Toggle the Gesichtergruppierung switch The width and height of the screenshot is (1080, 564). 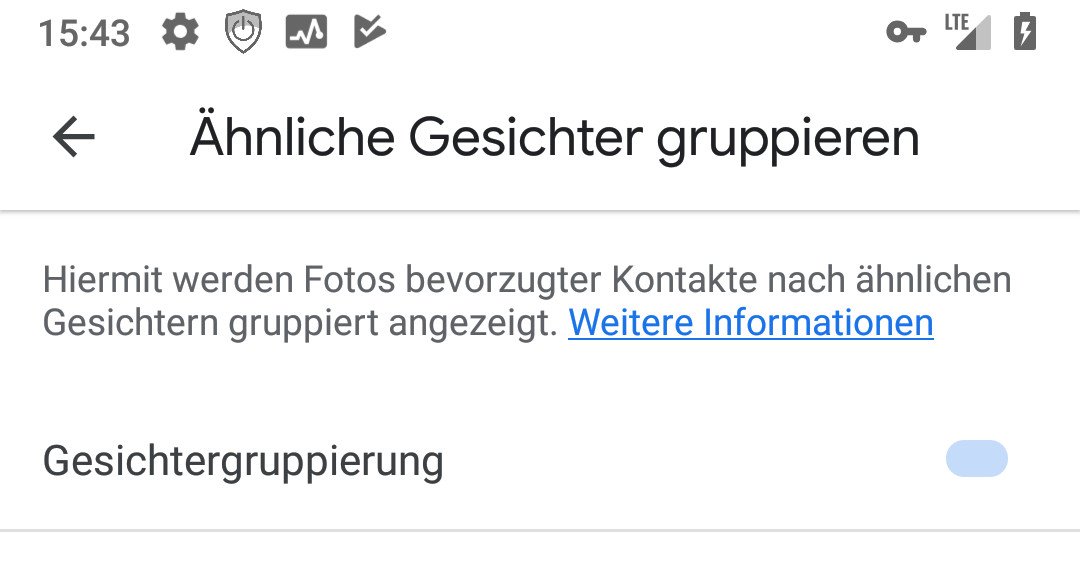coord(977,459)
